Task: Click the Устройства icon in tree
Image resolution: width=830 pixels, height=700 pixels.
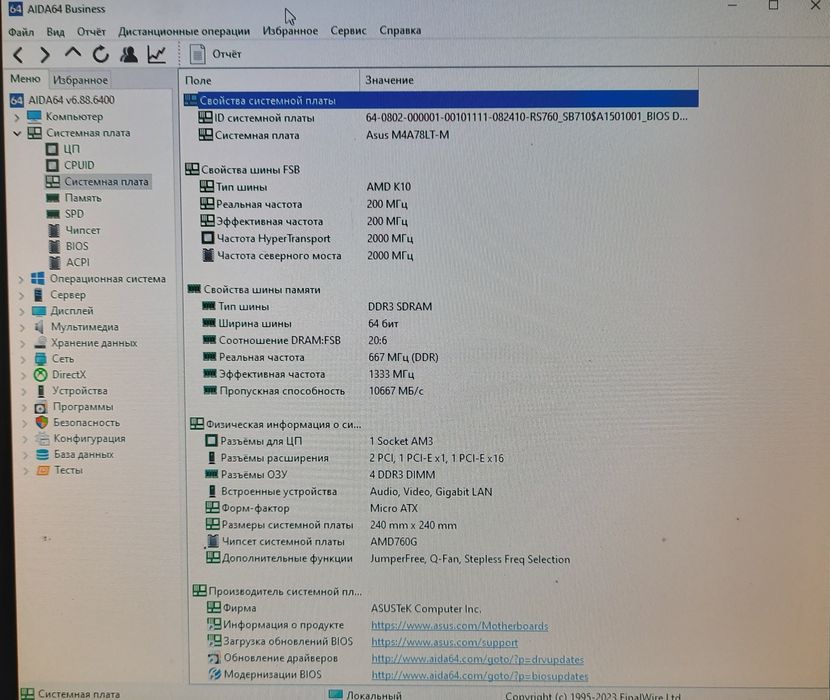Action: (41, 391)
